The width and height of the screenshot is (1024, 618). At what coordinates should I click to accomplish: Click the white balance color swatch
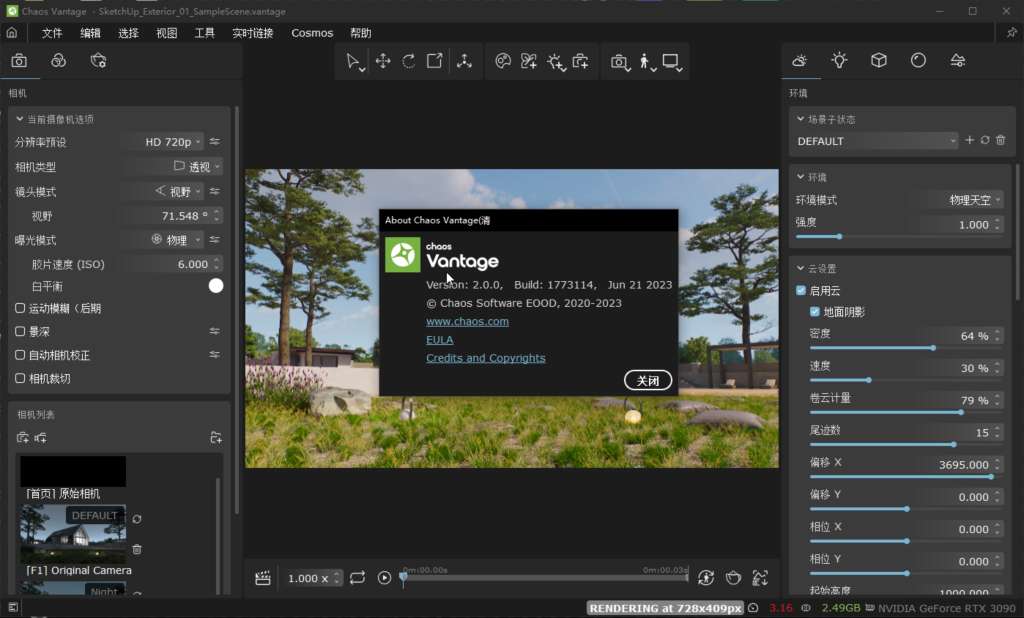[x=216, y=286]
